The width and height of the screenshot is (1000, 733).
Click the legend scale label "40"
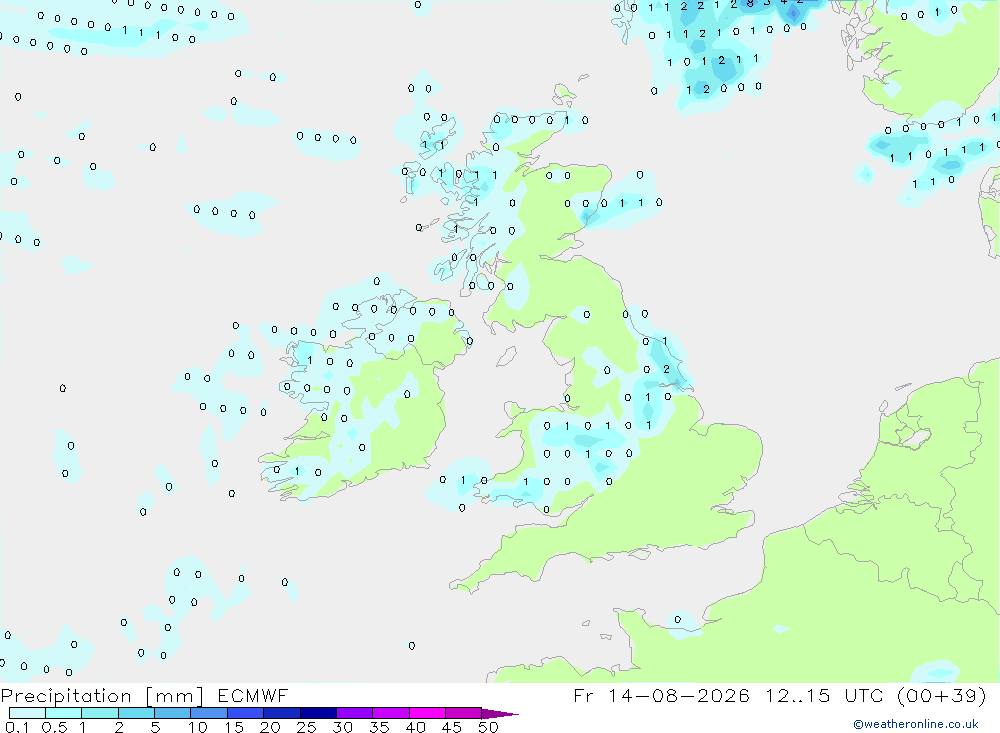[415, 727]
